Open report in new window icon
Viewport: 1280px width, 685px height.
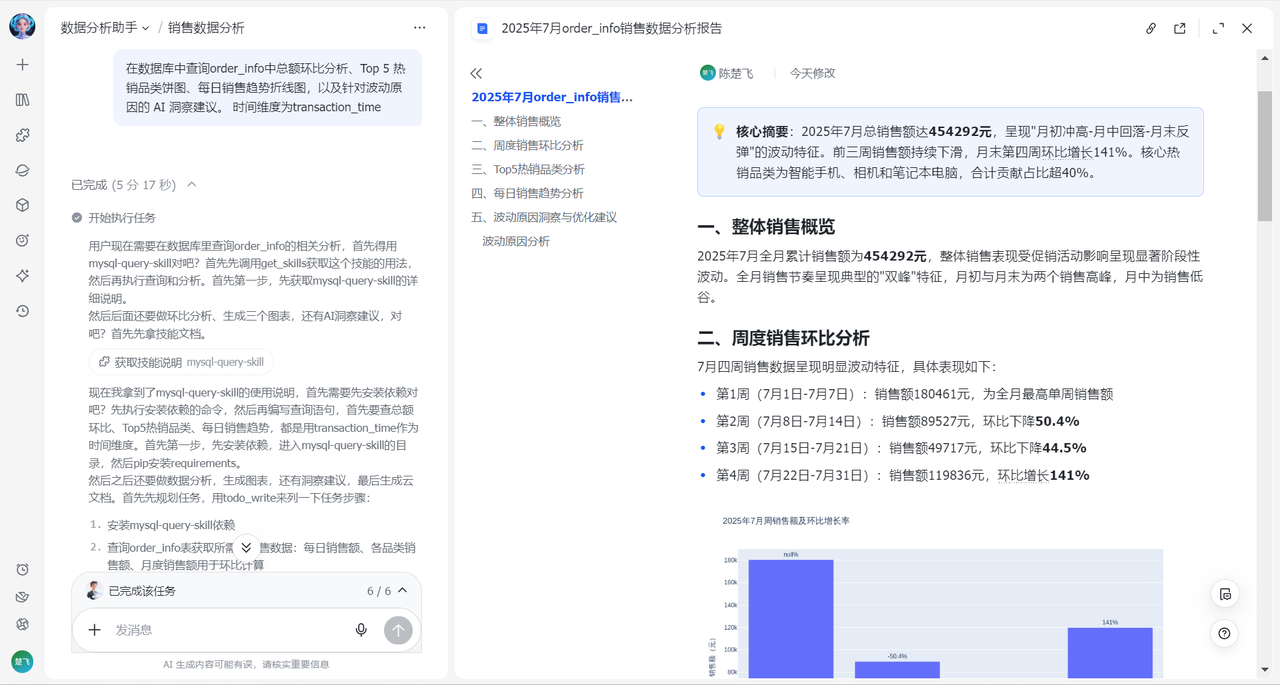[x=1180, y=29]
